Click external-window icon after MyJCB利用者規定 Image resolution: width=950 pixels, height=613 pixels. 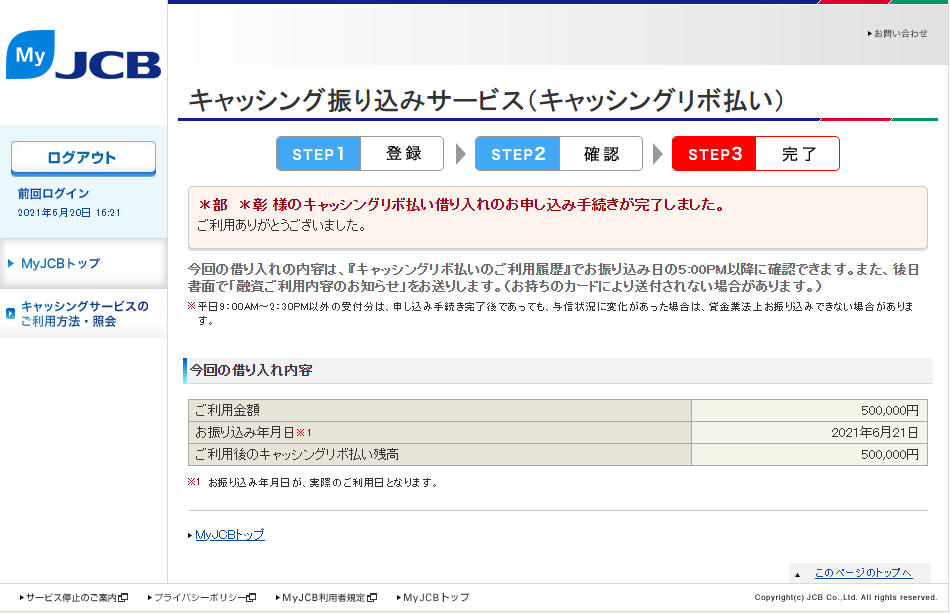pyautogui.click(x=372, y=598)
